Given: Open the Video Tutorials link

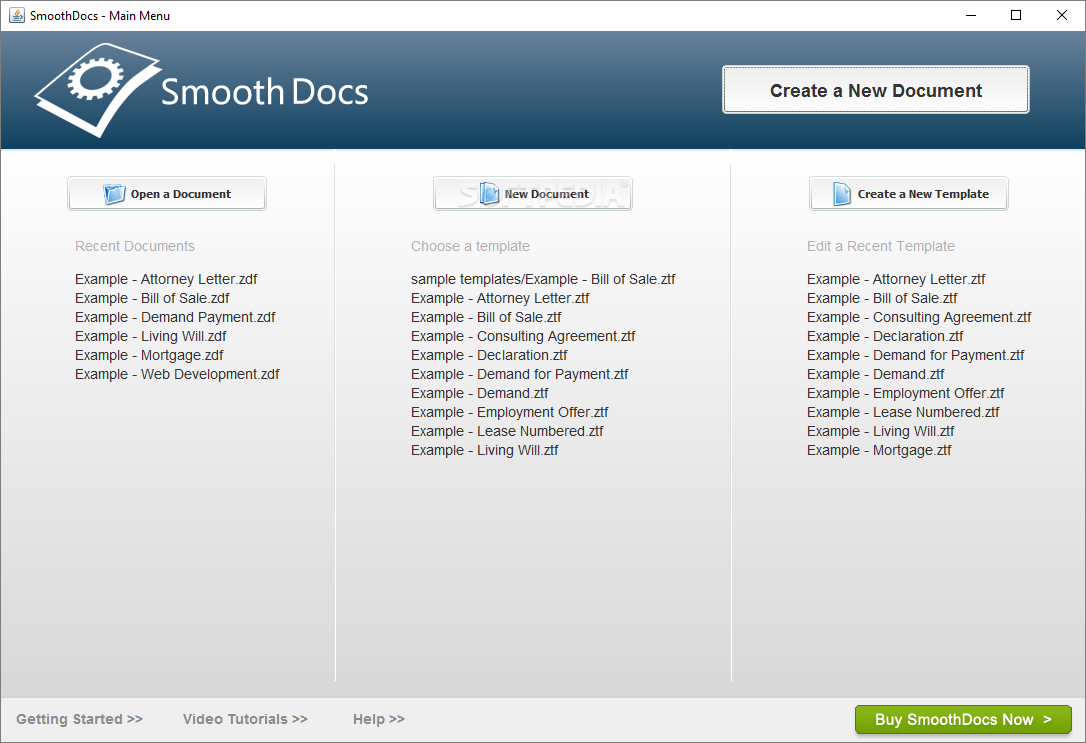Looking at the screenshot, I should point(245,719).
